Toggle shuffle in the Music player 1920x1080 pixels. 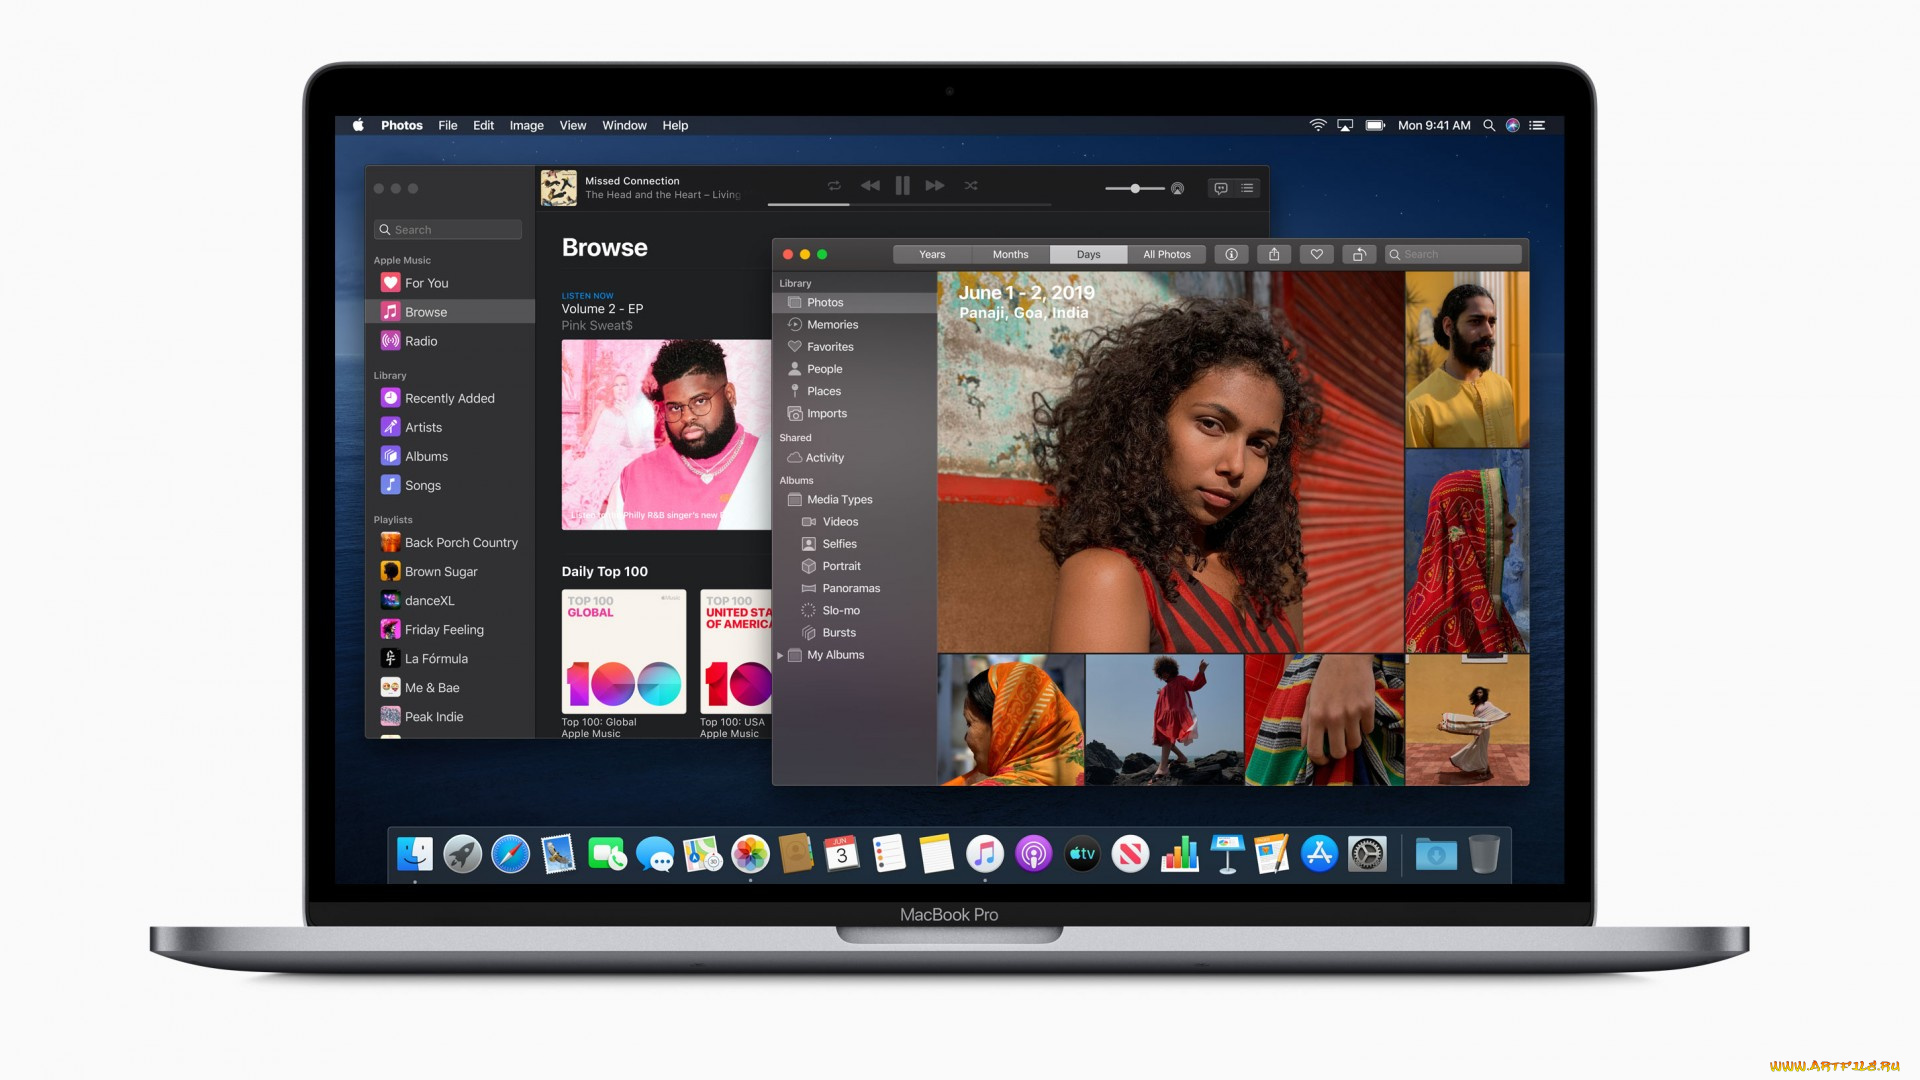[969, 185]
